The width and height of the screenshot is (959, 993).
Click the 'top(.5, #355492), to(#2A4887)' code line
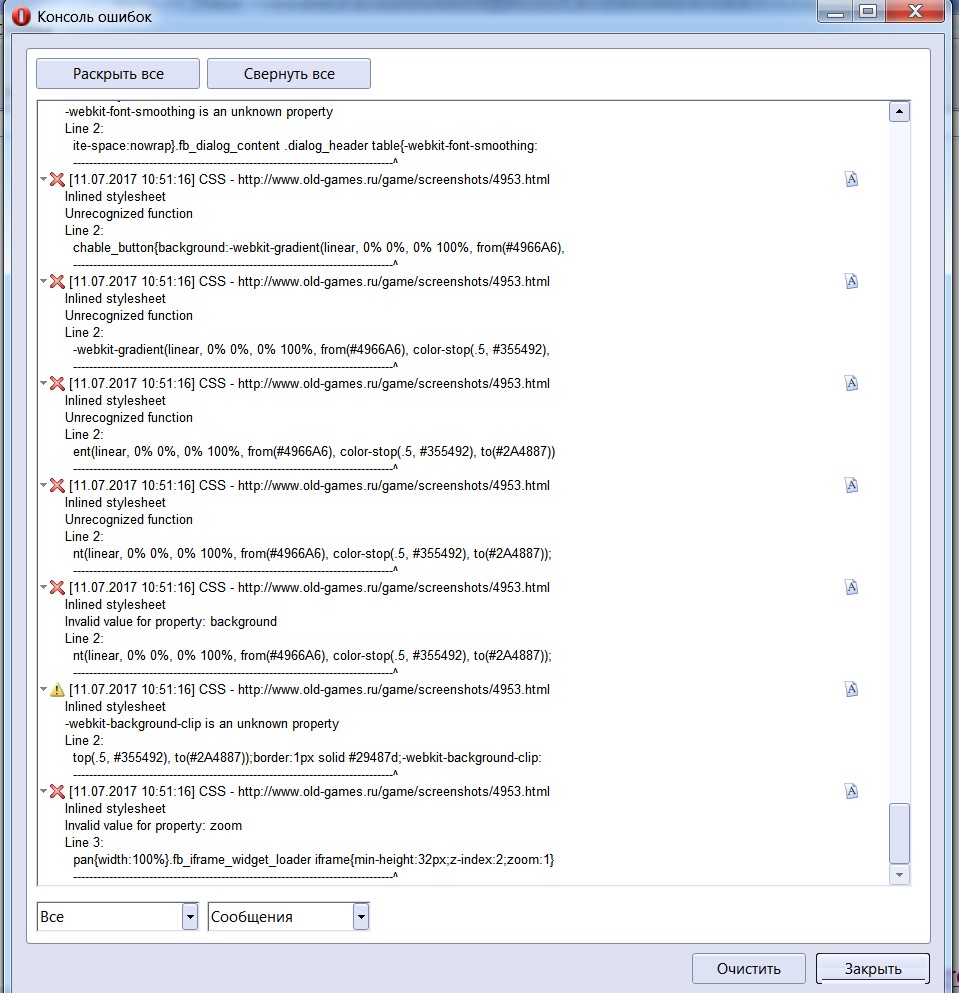[307, 757]
